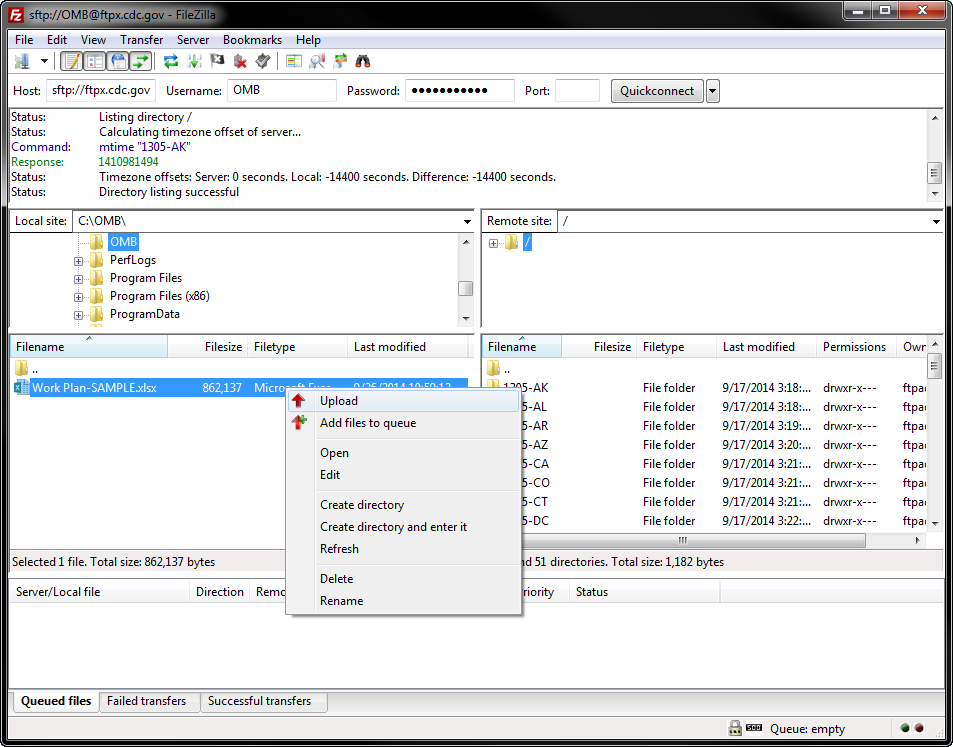
Task: Switch to the Failed transfers tab
Action: coord(147,701)
